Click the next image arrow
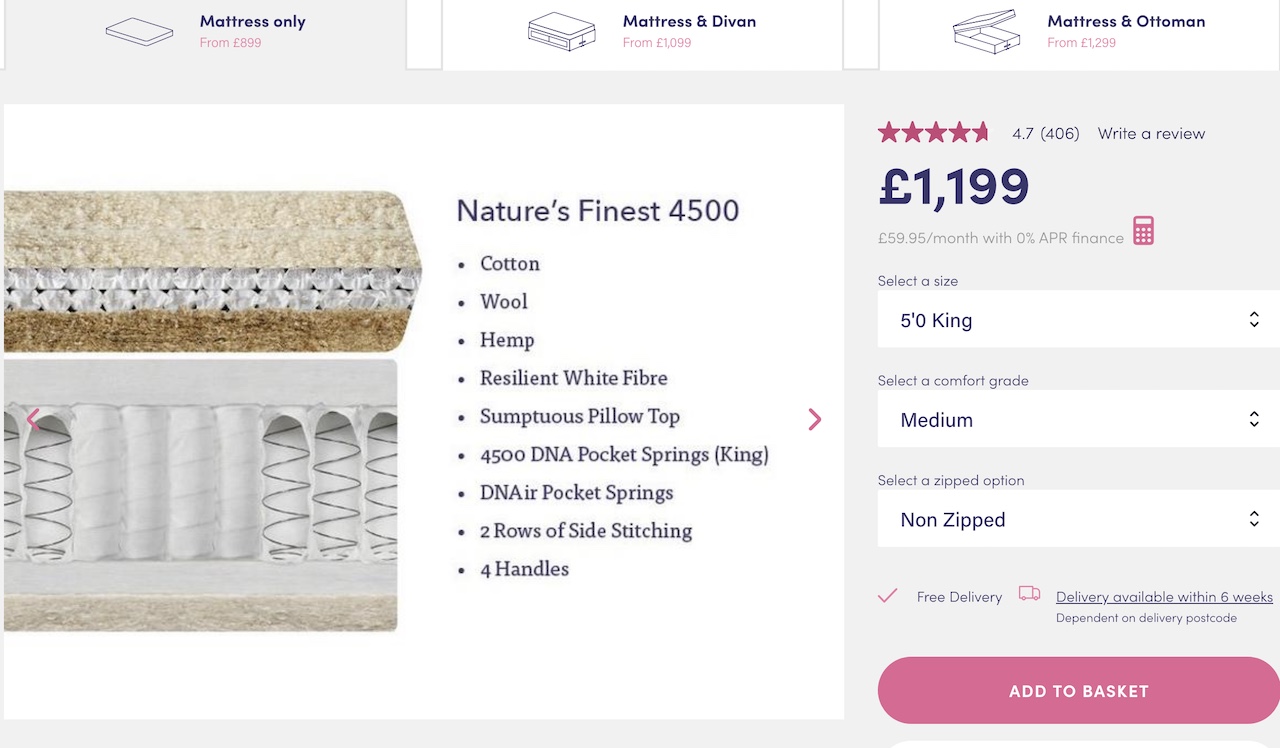The width and height of the screenshot is (1280, 748). [x=815, y=420]
